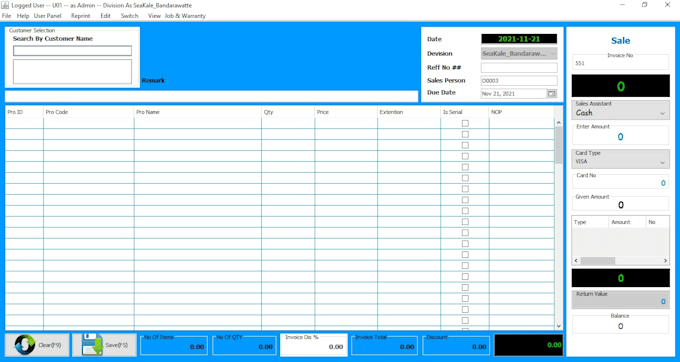Focus the Card No field
Image resolution: width=680 pixels, height=362 pixels.
coord(621,183)
